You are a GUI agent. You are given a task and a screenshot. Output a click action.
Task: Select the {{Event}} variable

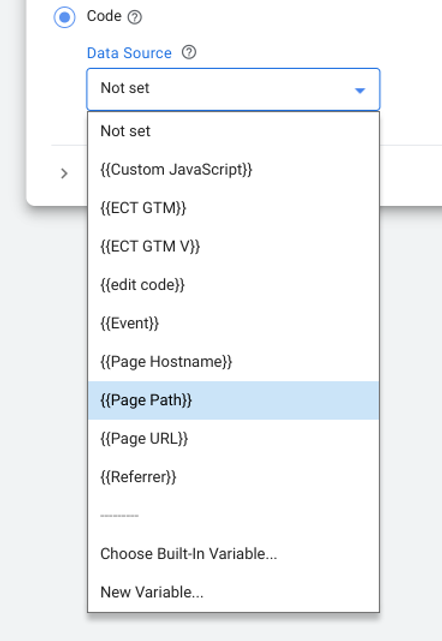[x=233, y=323]
